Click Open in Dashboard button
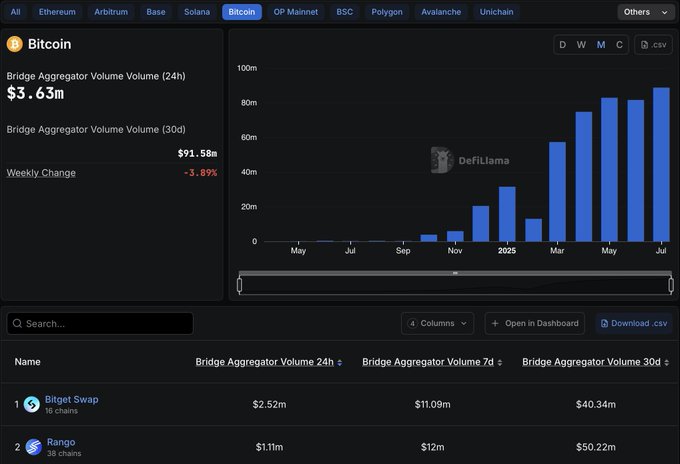This screenshot has height=464, width=680. point(535,323)
